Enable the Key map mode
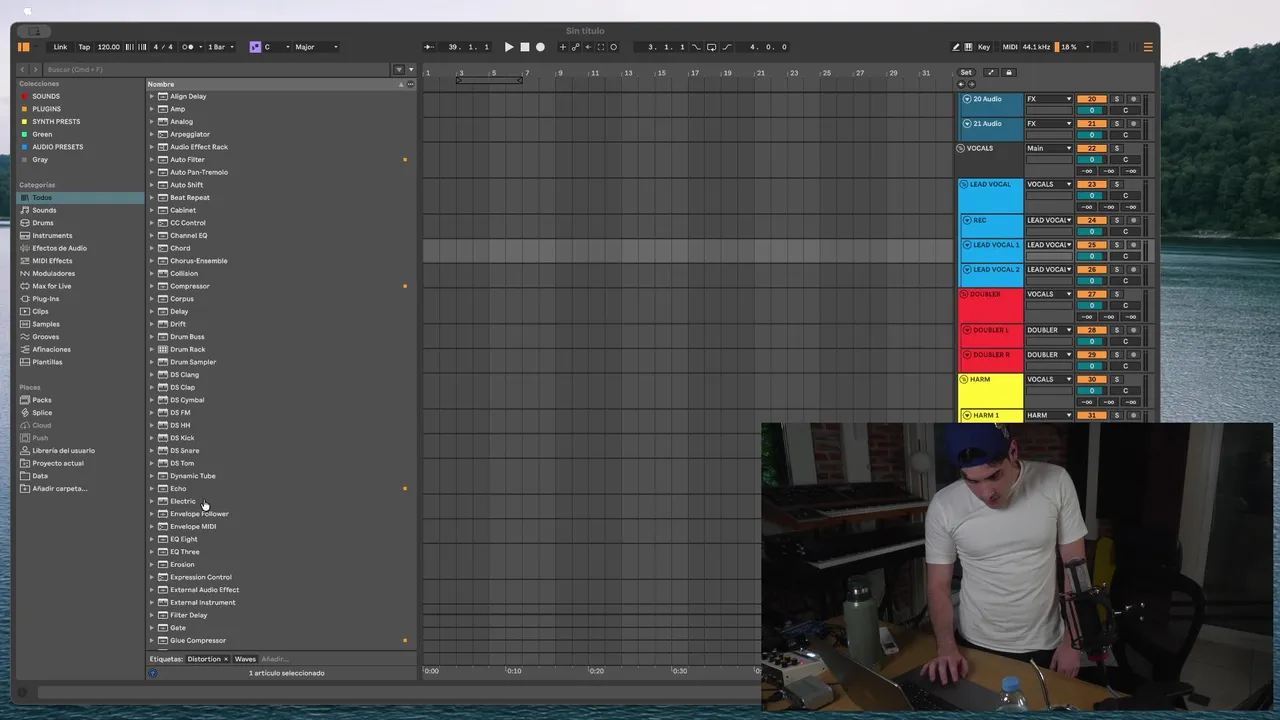The image size is (1280, 720). 984,47
